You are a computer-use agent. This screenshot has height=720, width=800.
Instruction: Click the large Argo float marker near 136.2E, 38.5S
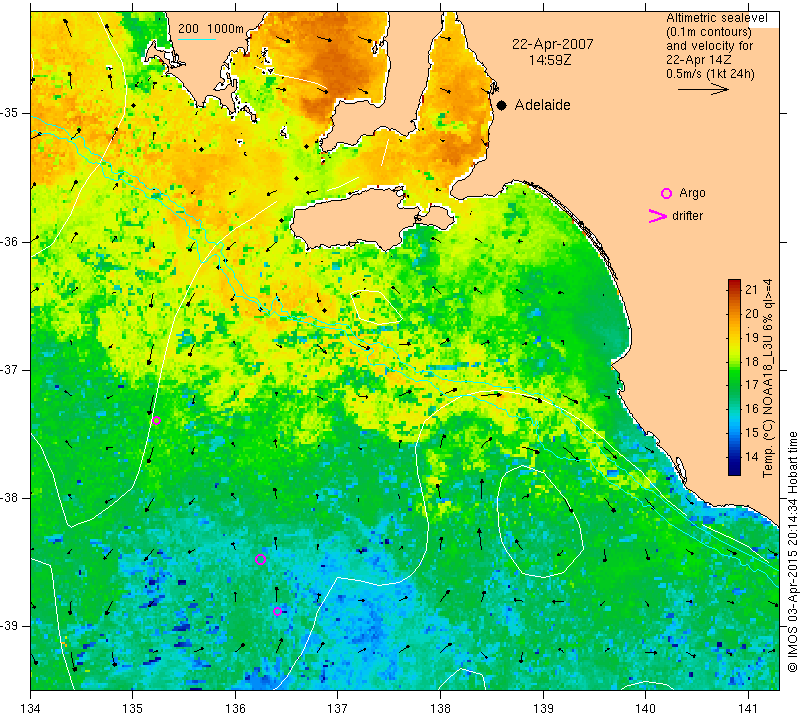tap(260, 559)
